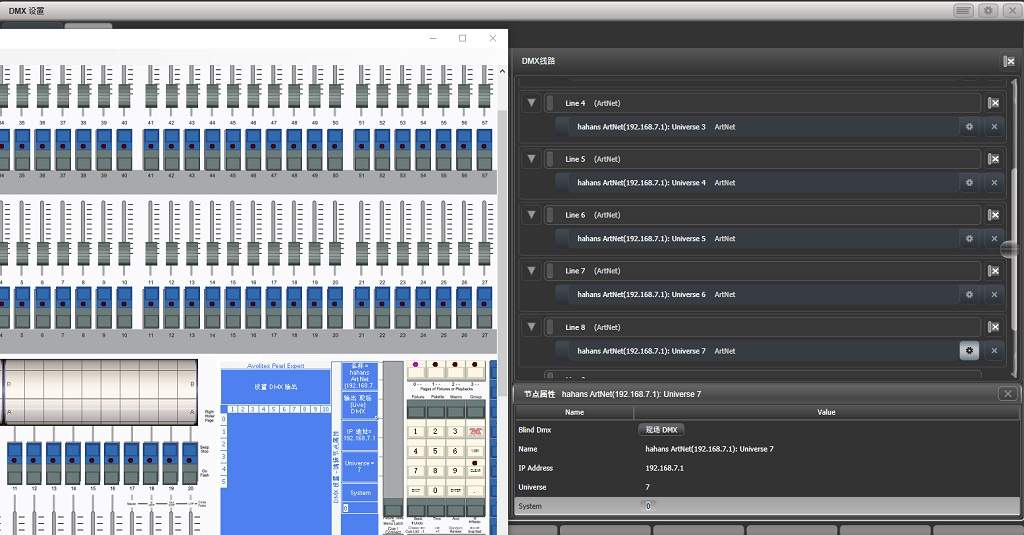Clear all nodes from Line 8
Screen dimensions: 1024x535
coord(993,327)
